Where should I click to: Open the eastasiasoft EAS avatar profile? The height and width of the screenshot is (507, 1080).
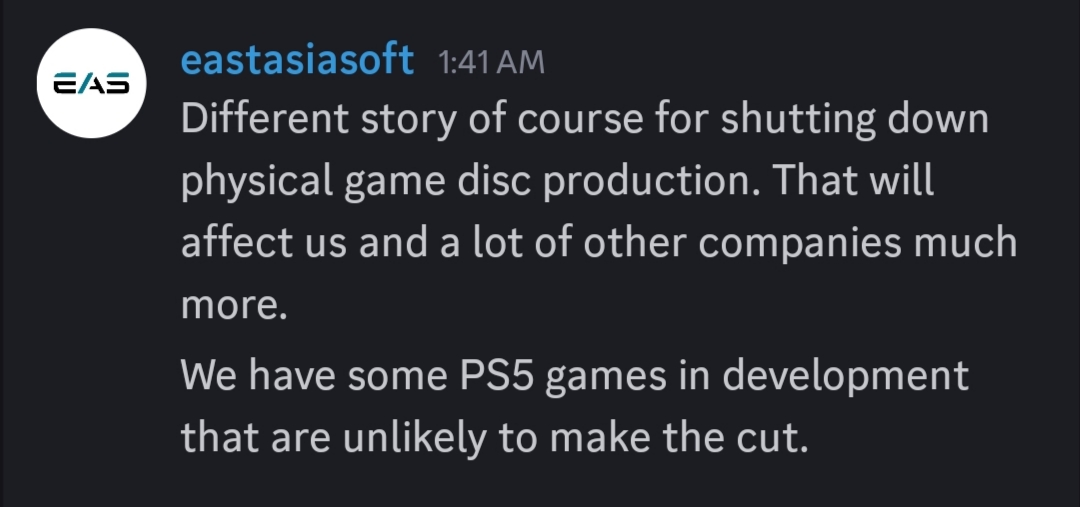92,83
